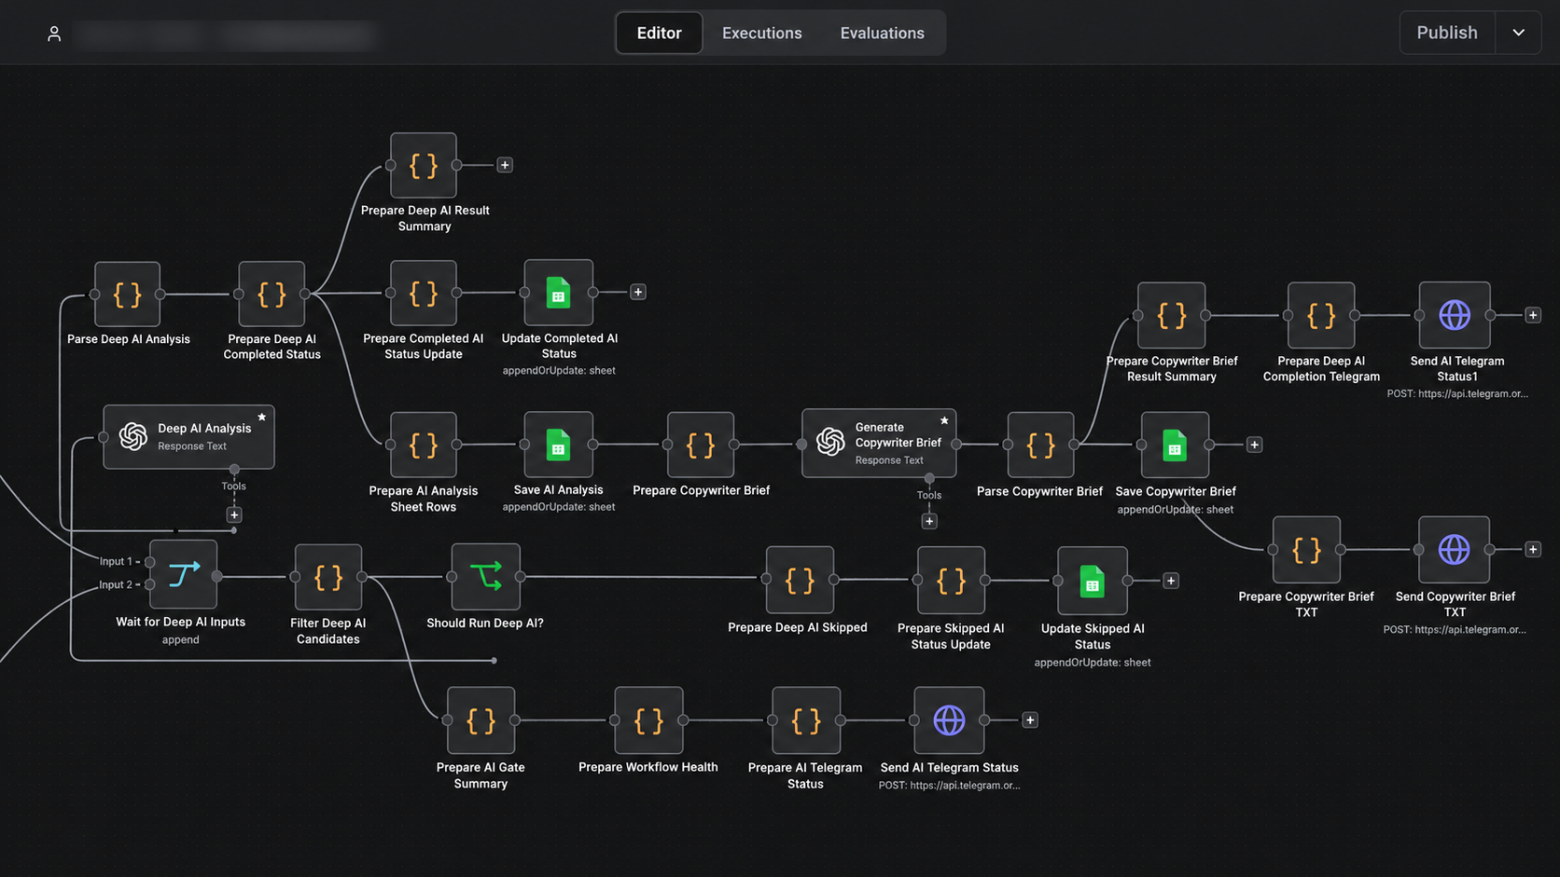Click the Prepare Deep AI Skipped node
Screen dimensions: 1560x877
click(x=799, y=579)
